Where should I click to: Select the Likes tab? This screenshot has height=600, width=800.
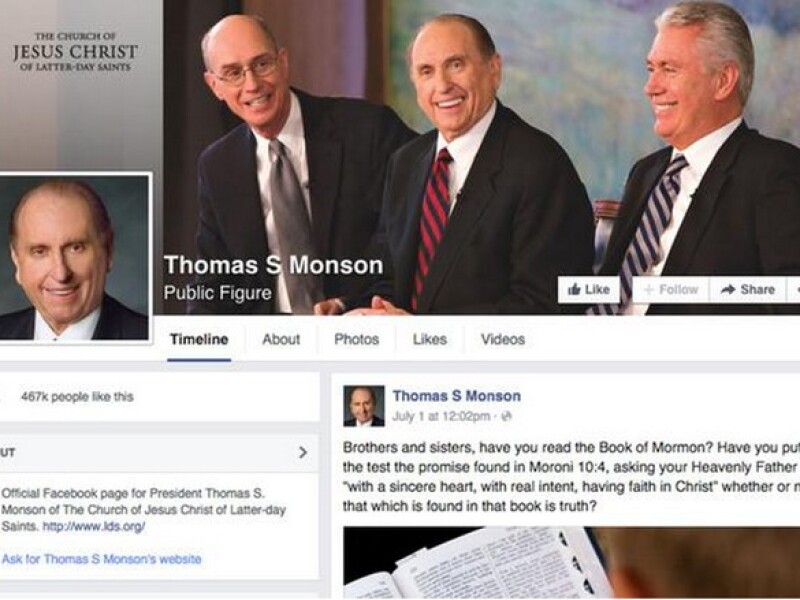tap(430, 339)
